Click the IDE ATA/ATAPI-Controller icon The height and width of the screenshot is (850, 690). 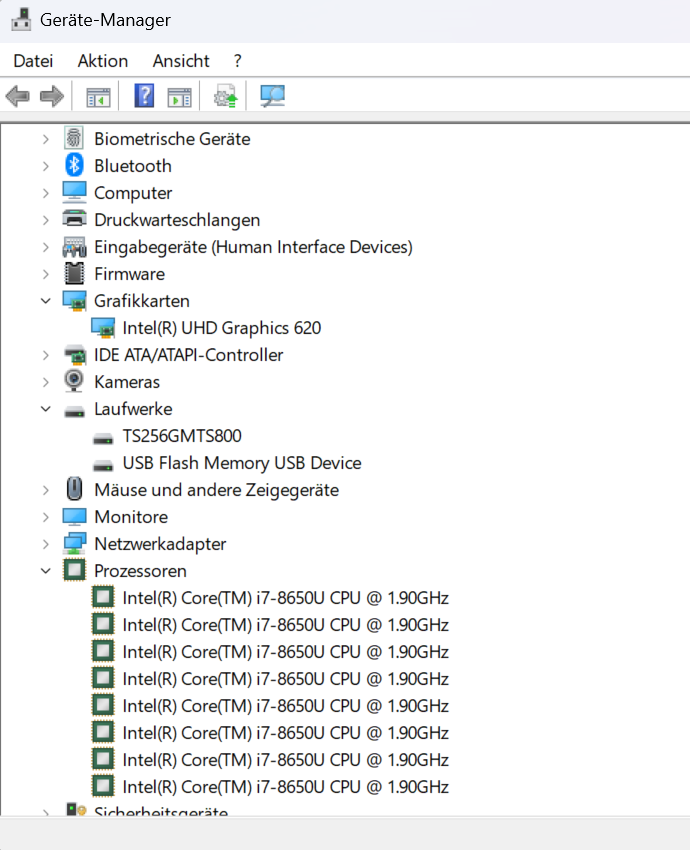[75, 355]
